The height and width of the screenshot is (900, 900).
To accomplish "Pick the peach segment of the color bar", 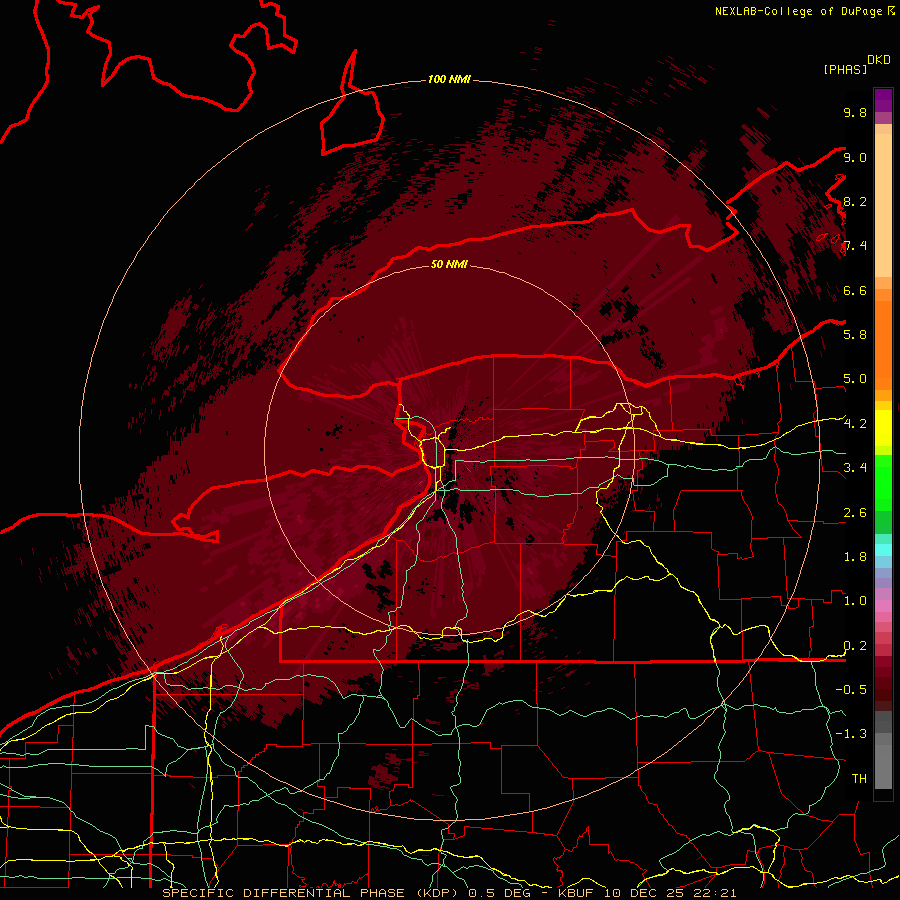I will pyautogui.click(x=883, y=205).
